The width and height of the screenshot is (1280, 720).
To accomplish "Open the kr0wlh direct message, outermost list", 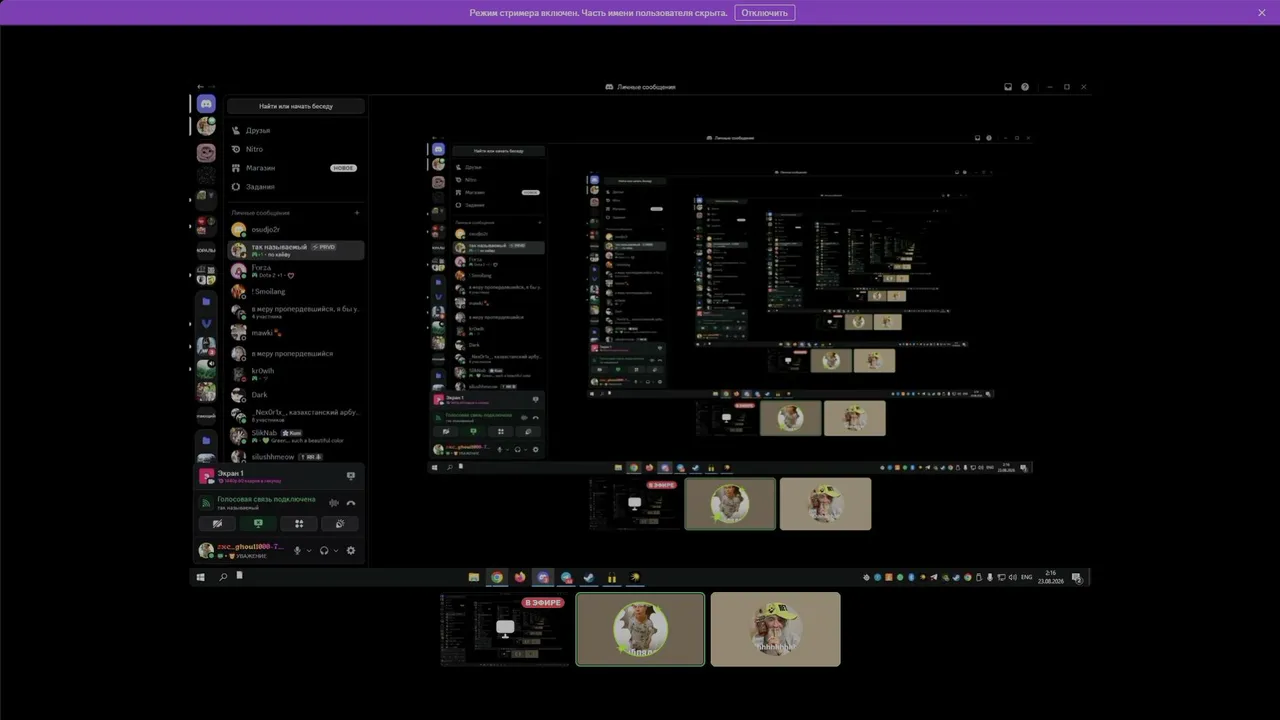I will [296, 374].
